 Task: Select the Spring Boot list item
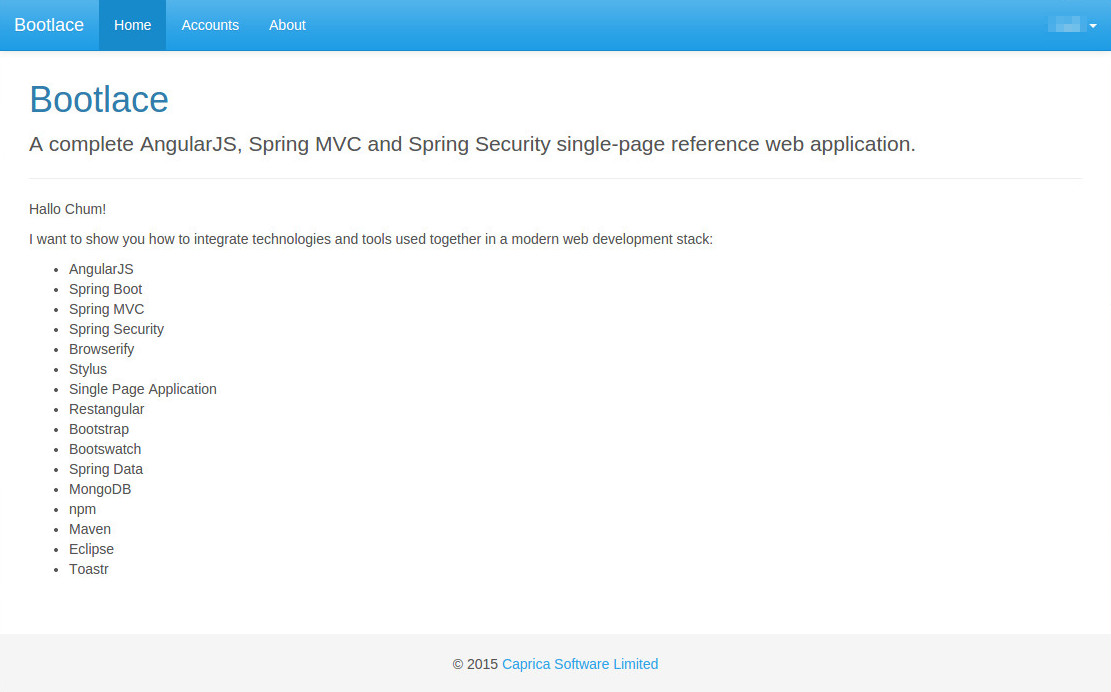tap(106, 289)
